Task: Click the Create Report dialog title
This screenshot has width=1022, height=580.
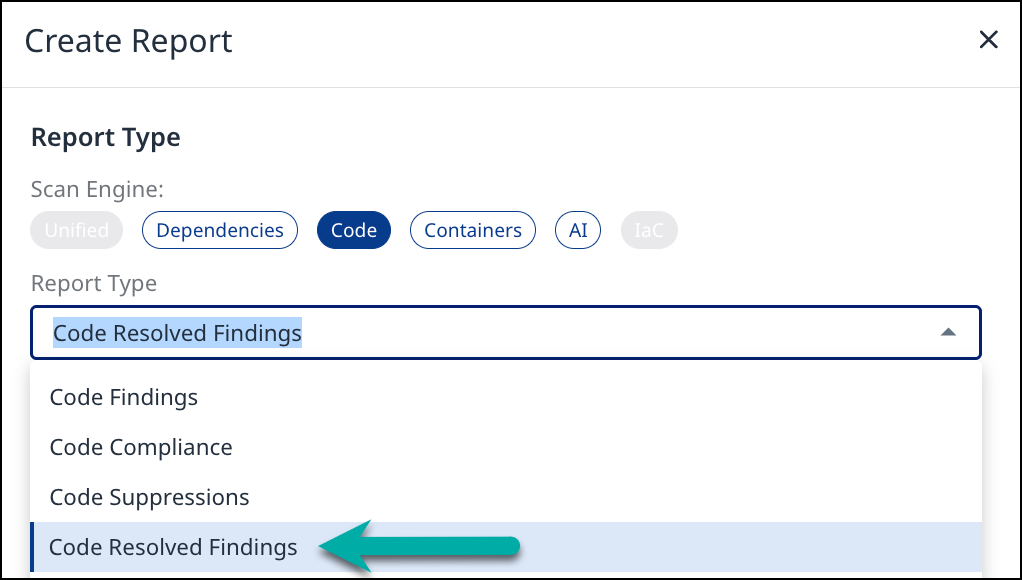Action: point(128,41)
